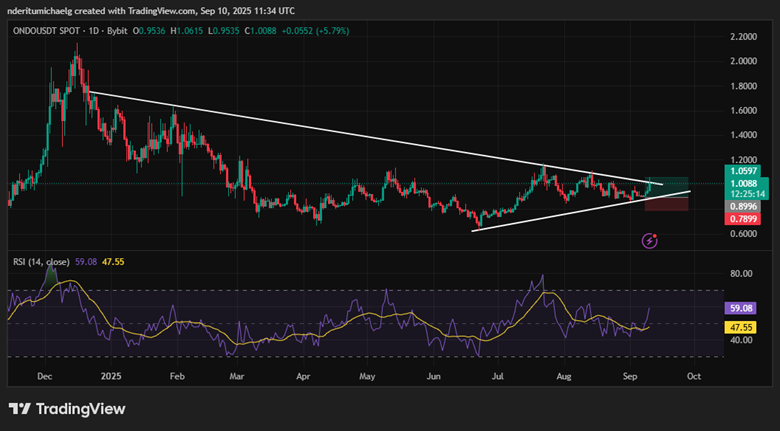
Task: Select the ONDOUSDT SPOT symbol title
Action: (46, 31)
